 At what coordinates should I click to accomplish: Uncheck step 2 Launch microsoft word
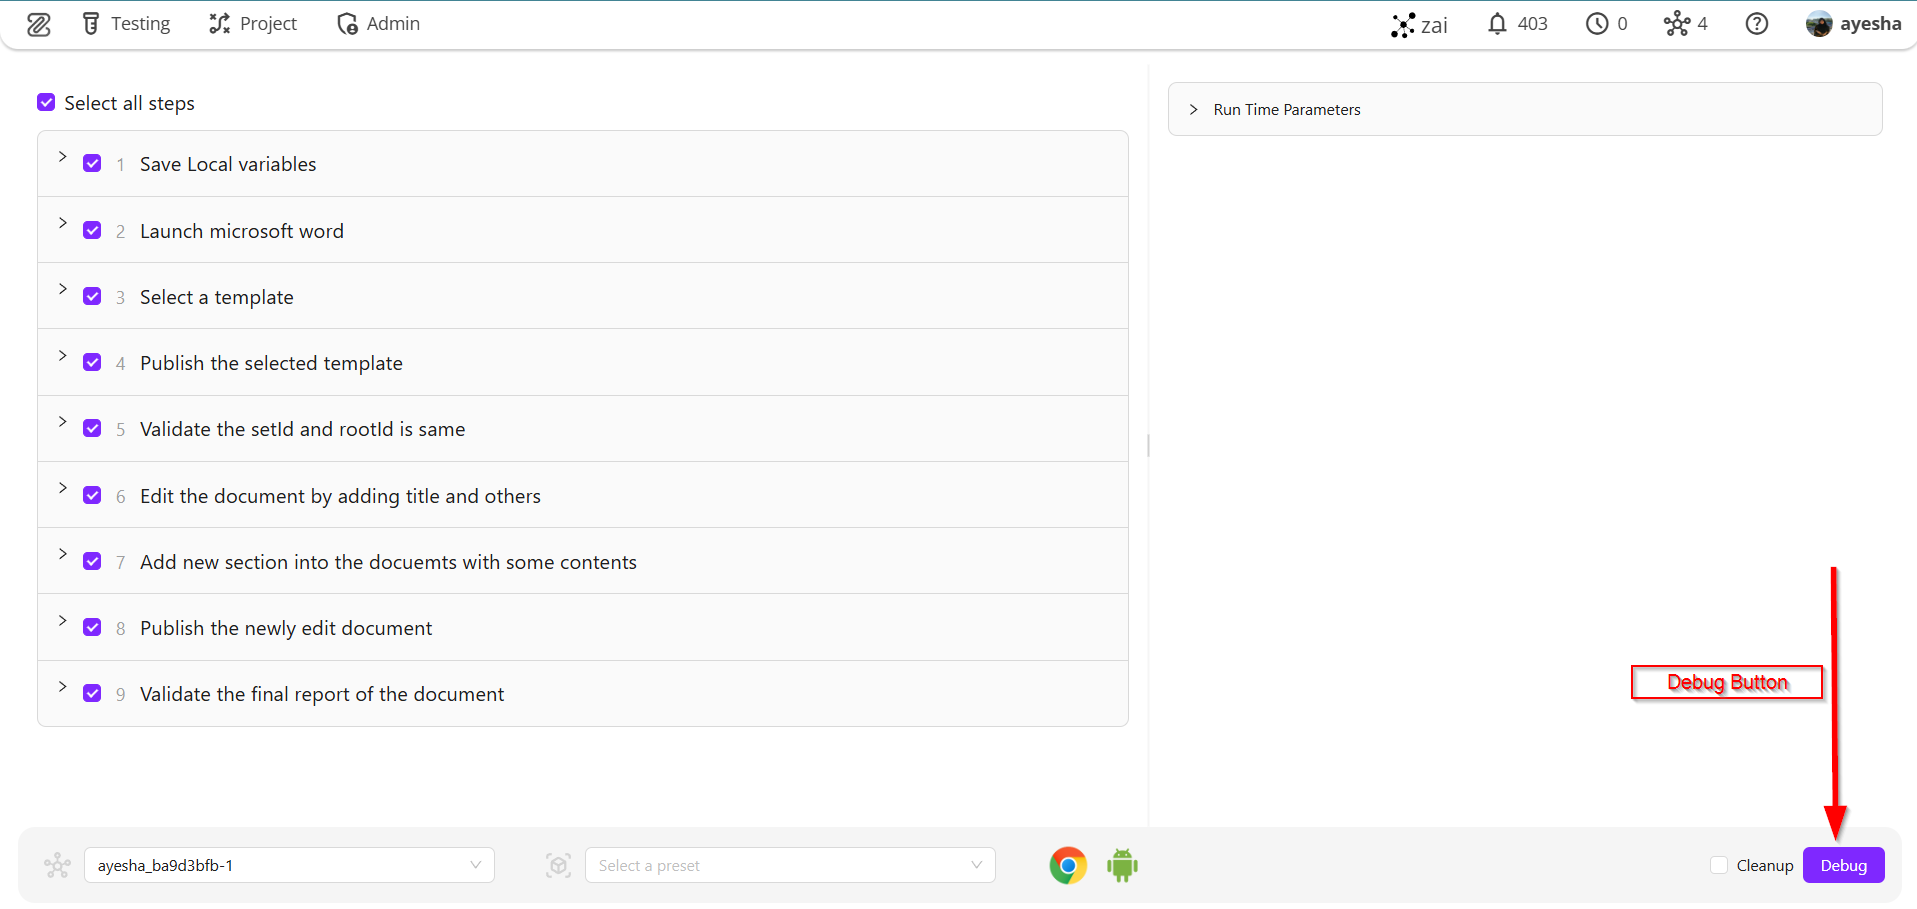tap(92, 230)
